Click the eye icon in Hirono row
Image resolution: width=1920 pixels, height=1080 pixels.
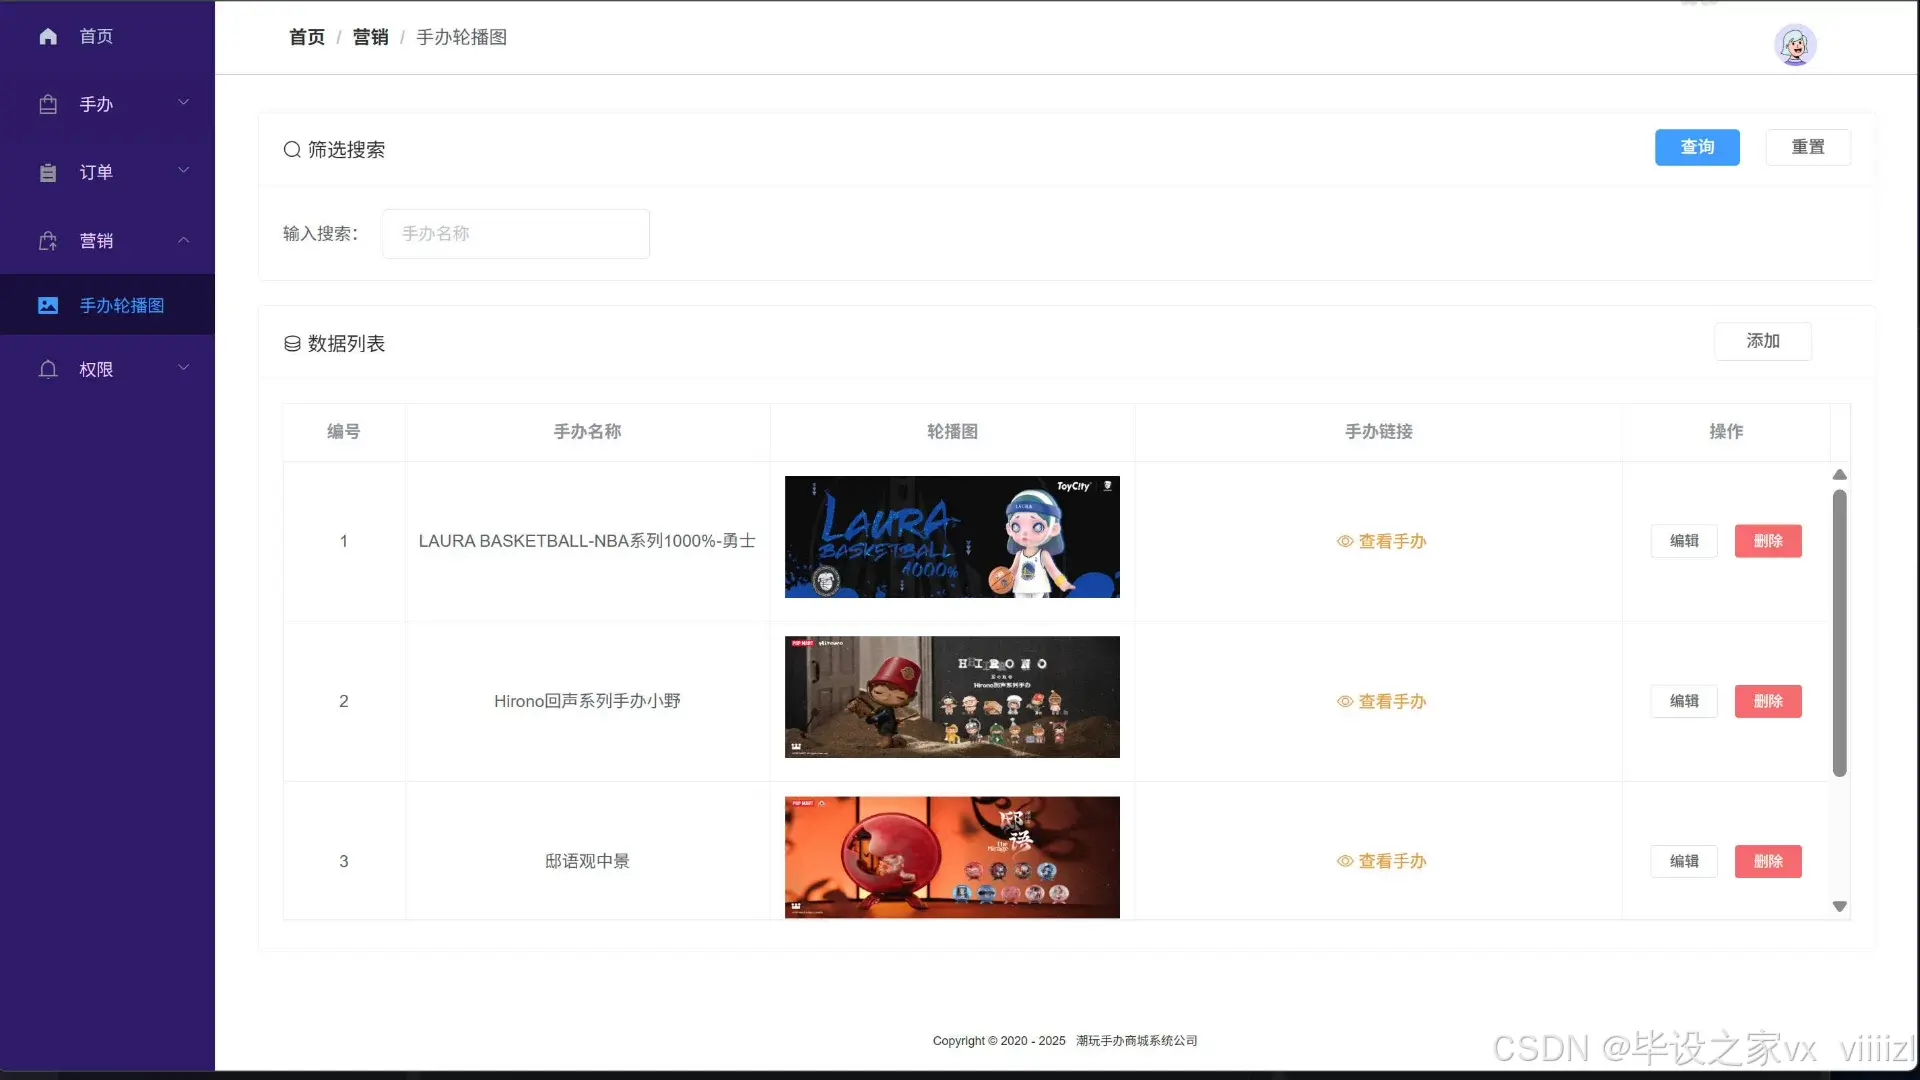[1345, 701]
